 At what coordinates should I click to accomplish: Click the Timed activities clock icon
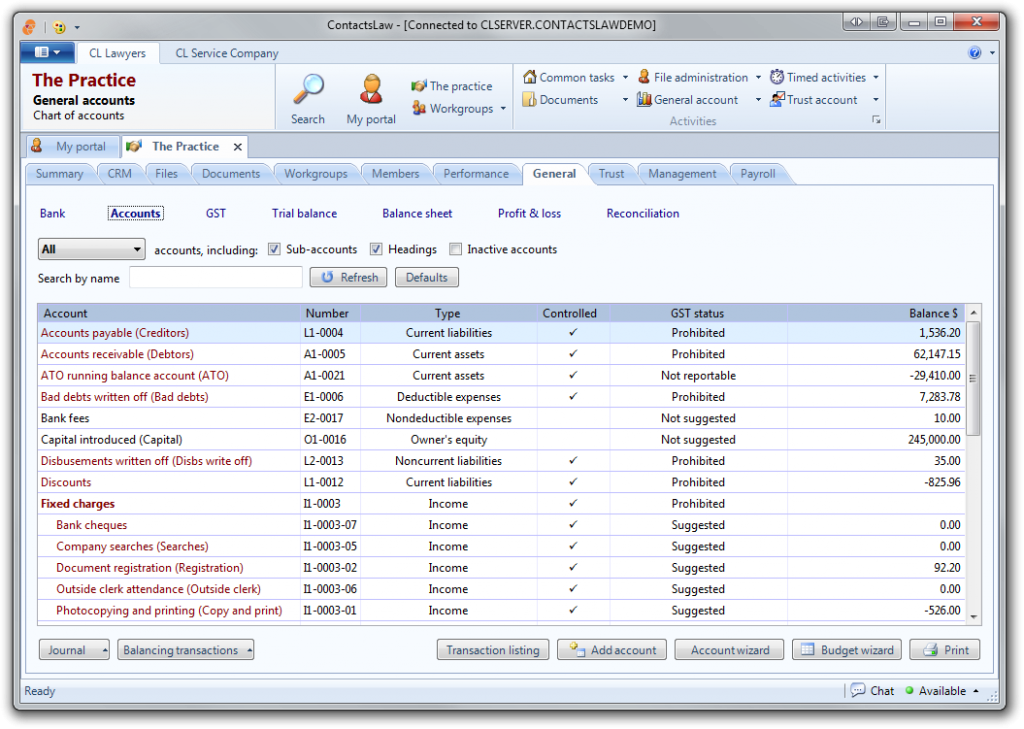[777, 77]
